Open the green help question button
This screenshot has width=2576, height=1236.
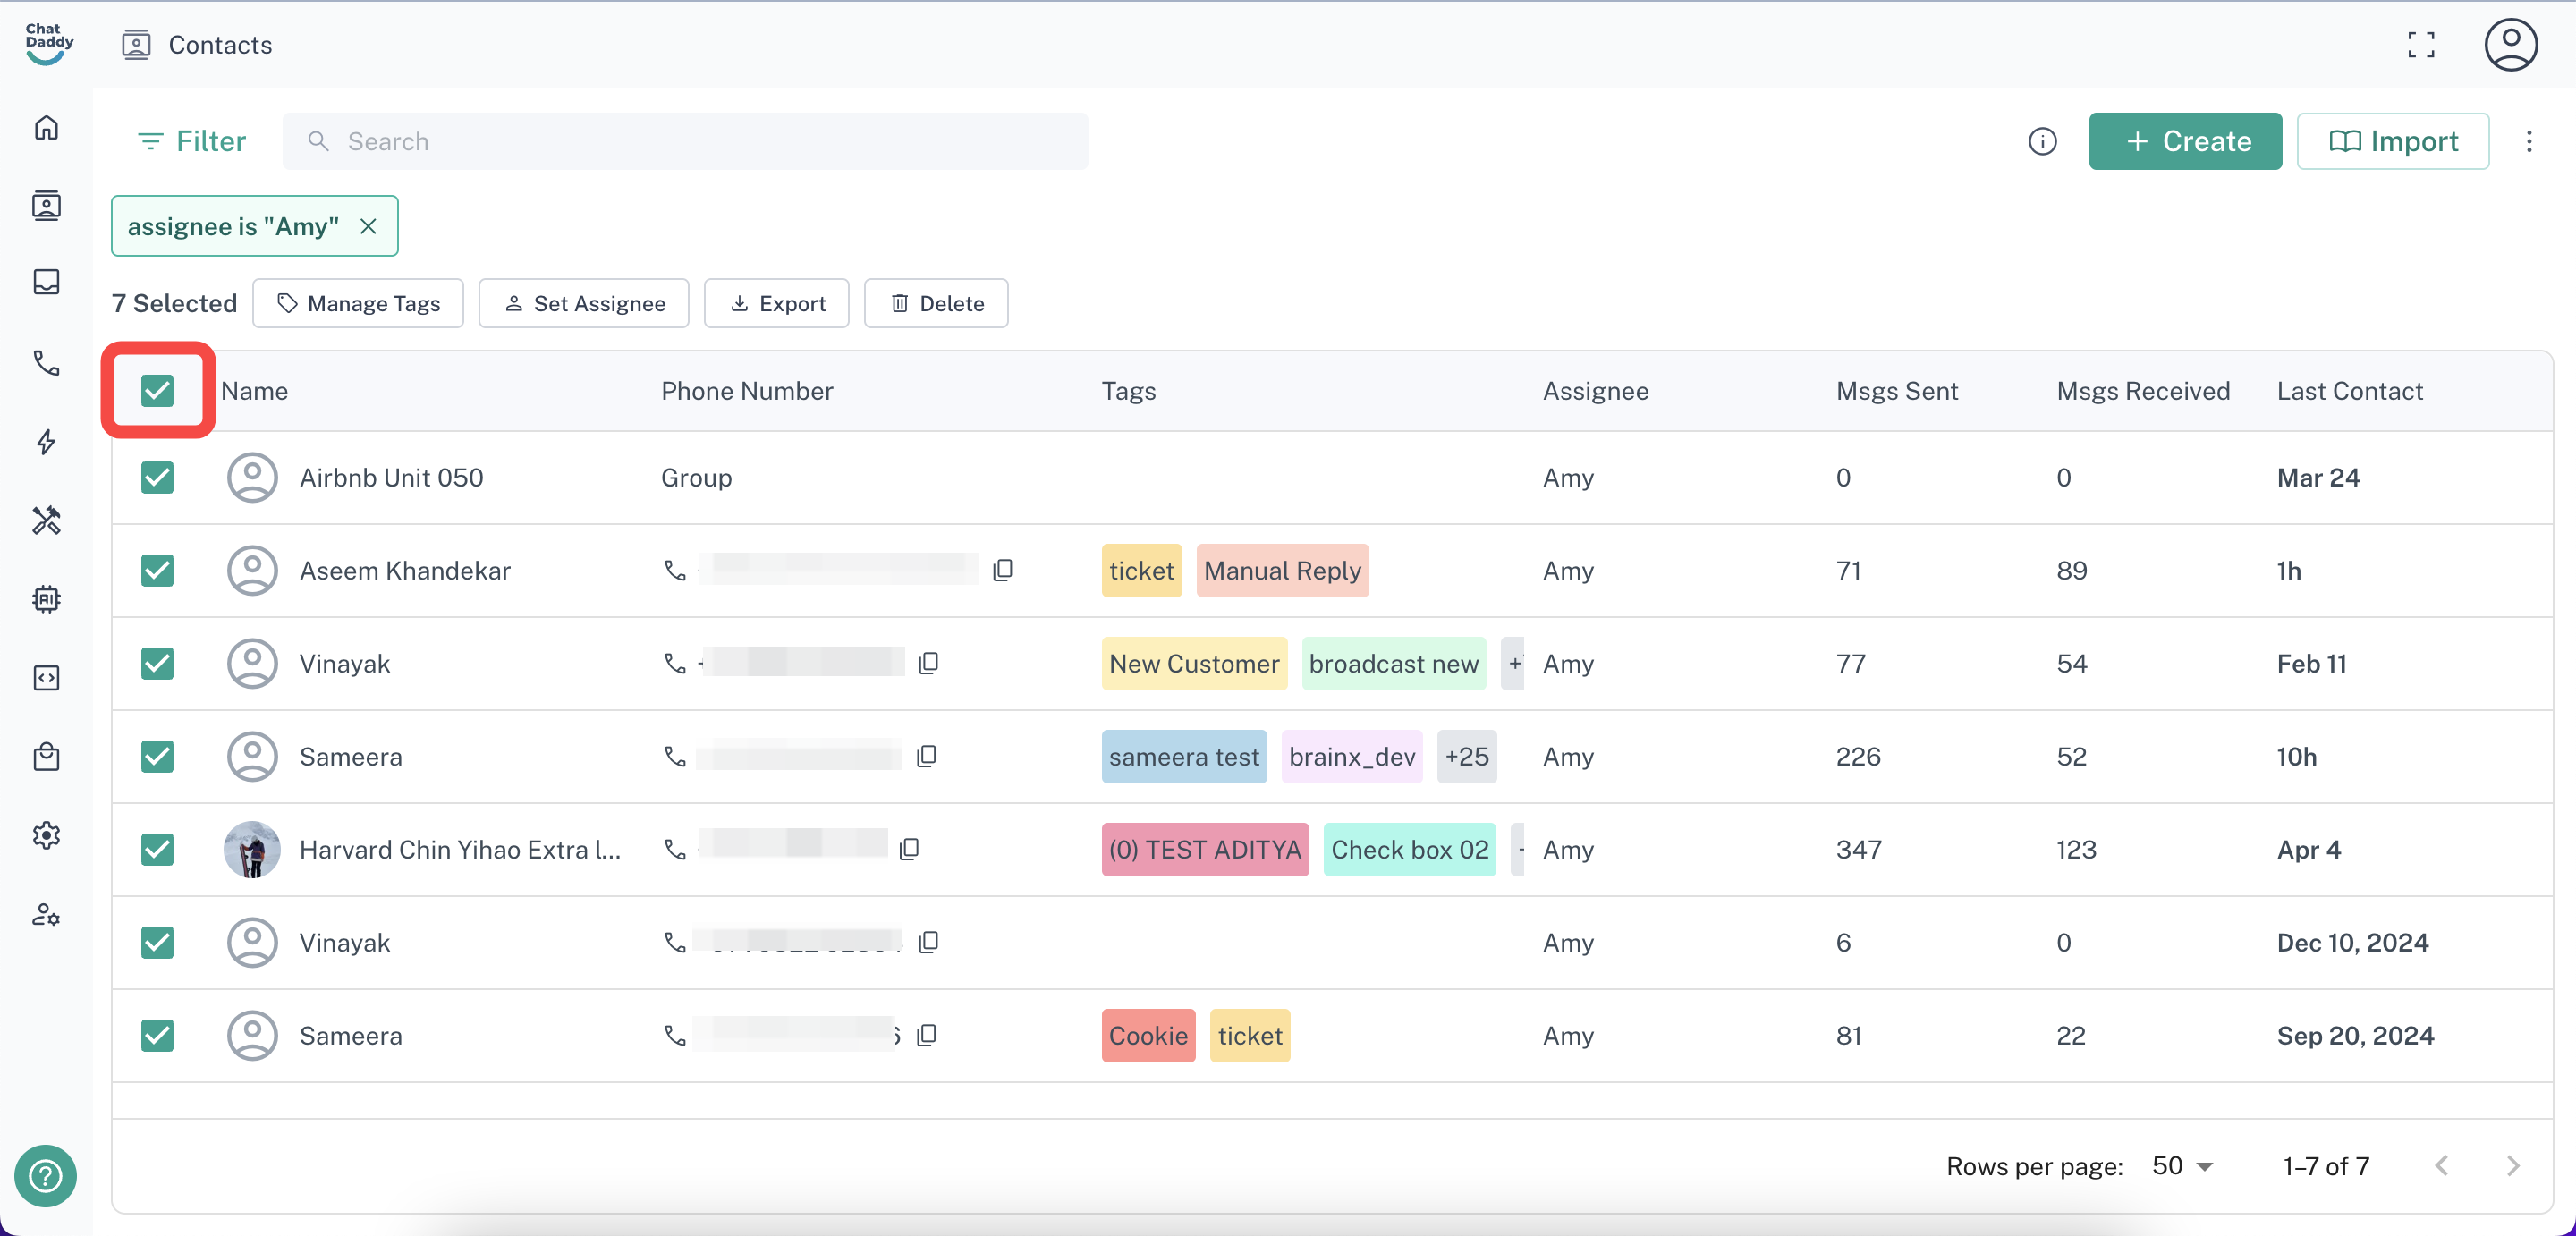[x=45, y=1175]
